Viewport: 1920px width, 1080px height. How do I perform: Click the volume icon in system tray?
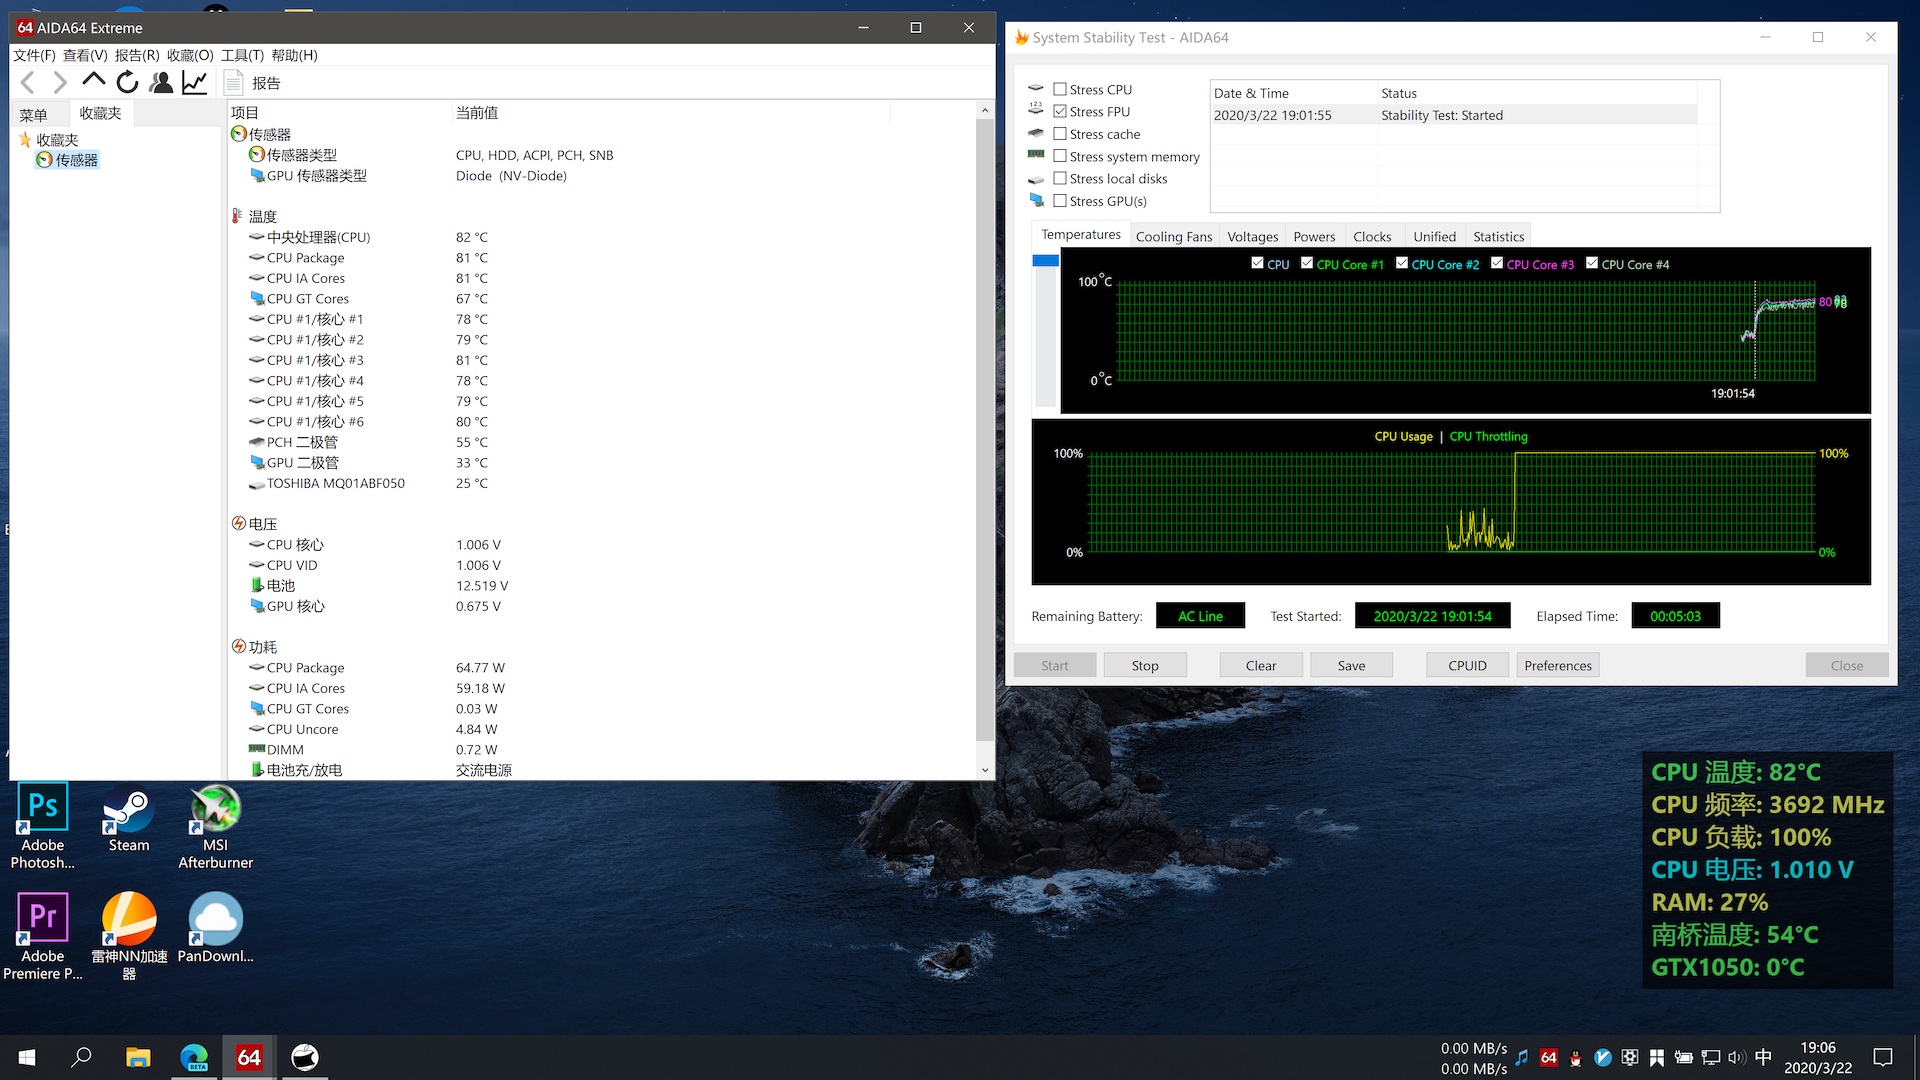tap(1736, 1057)
